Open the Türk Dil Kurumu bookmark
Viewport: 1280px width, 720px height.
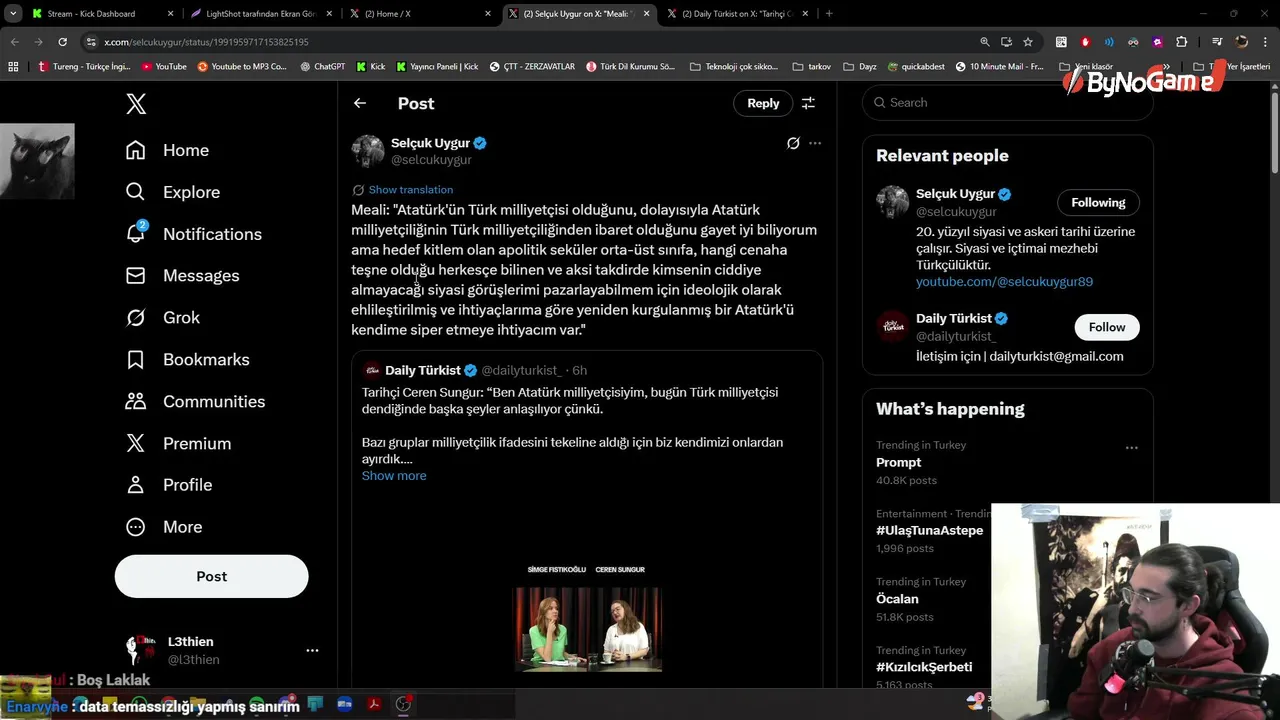pos(630,67)
